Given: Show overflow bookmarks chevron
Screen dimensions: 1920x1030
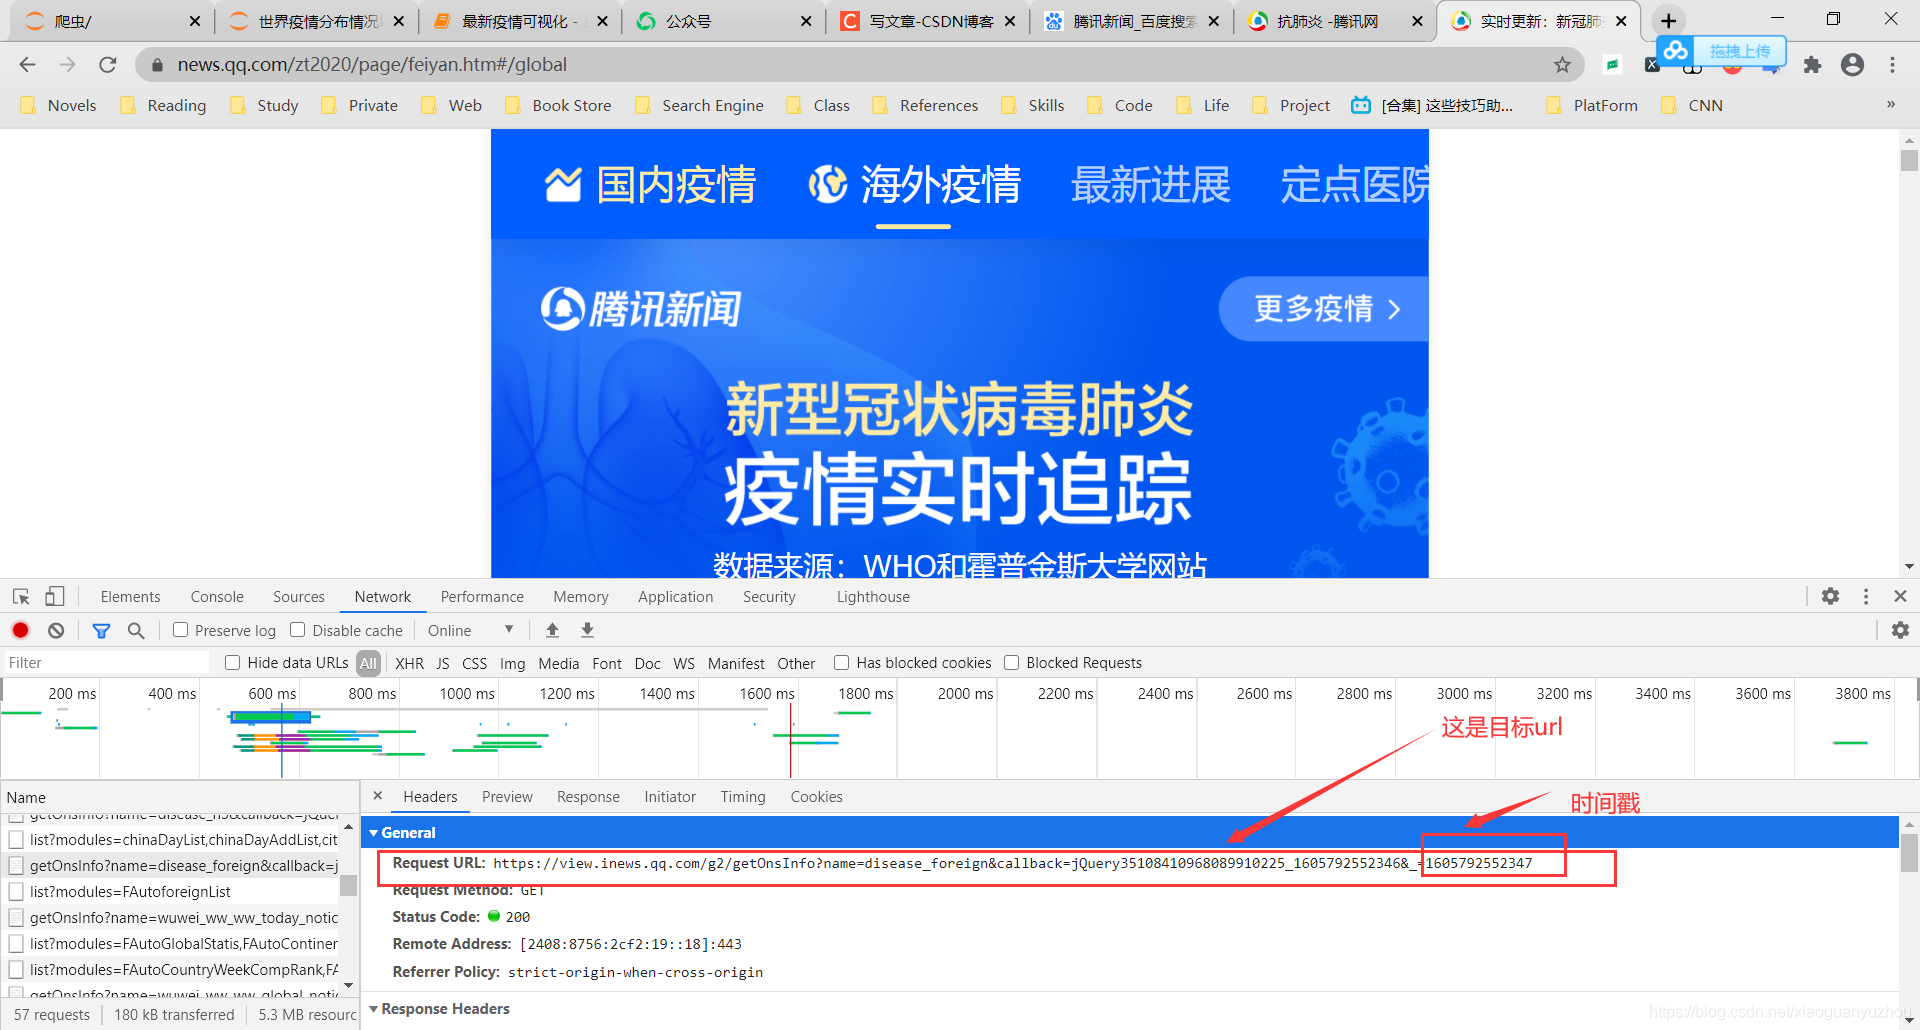Looking at the screenshot, I should coord(1890,104).
